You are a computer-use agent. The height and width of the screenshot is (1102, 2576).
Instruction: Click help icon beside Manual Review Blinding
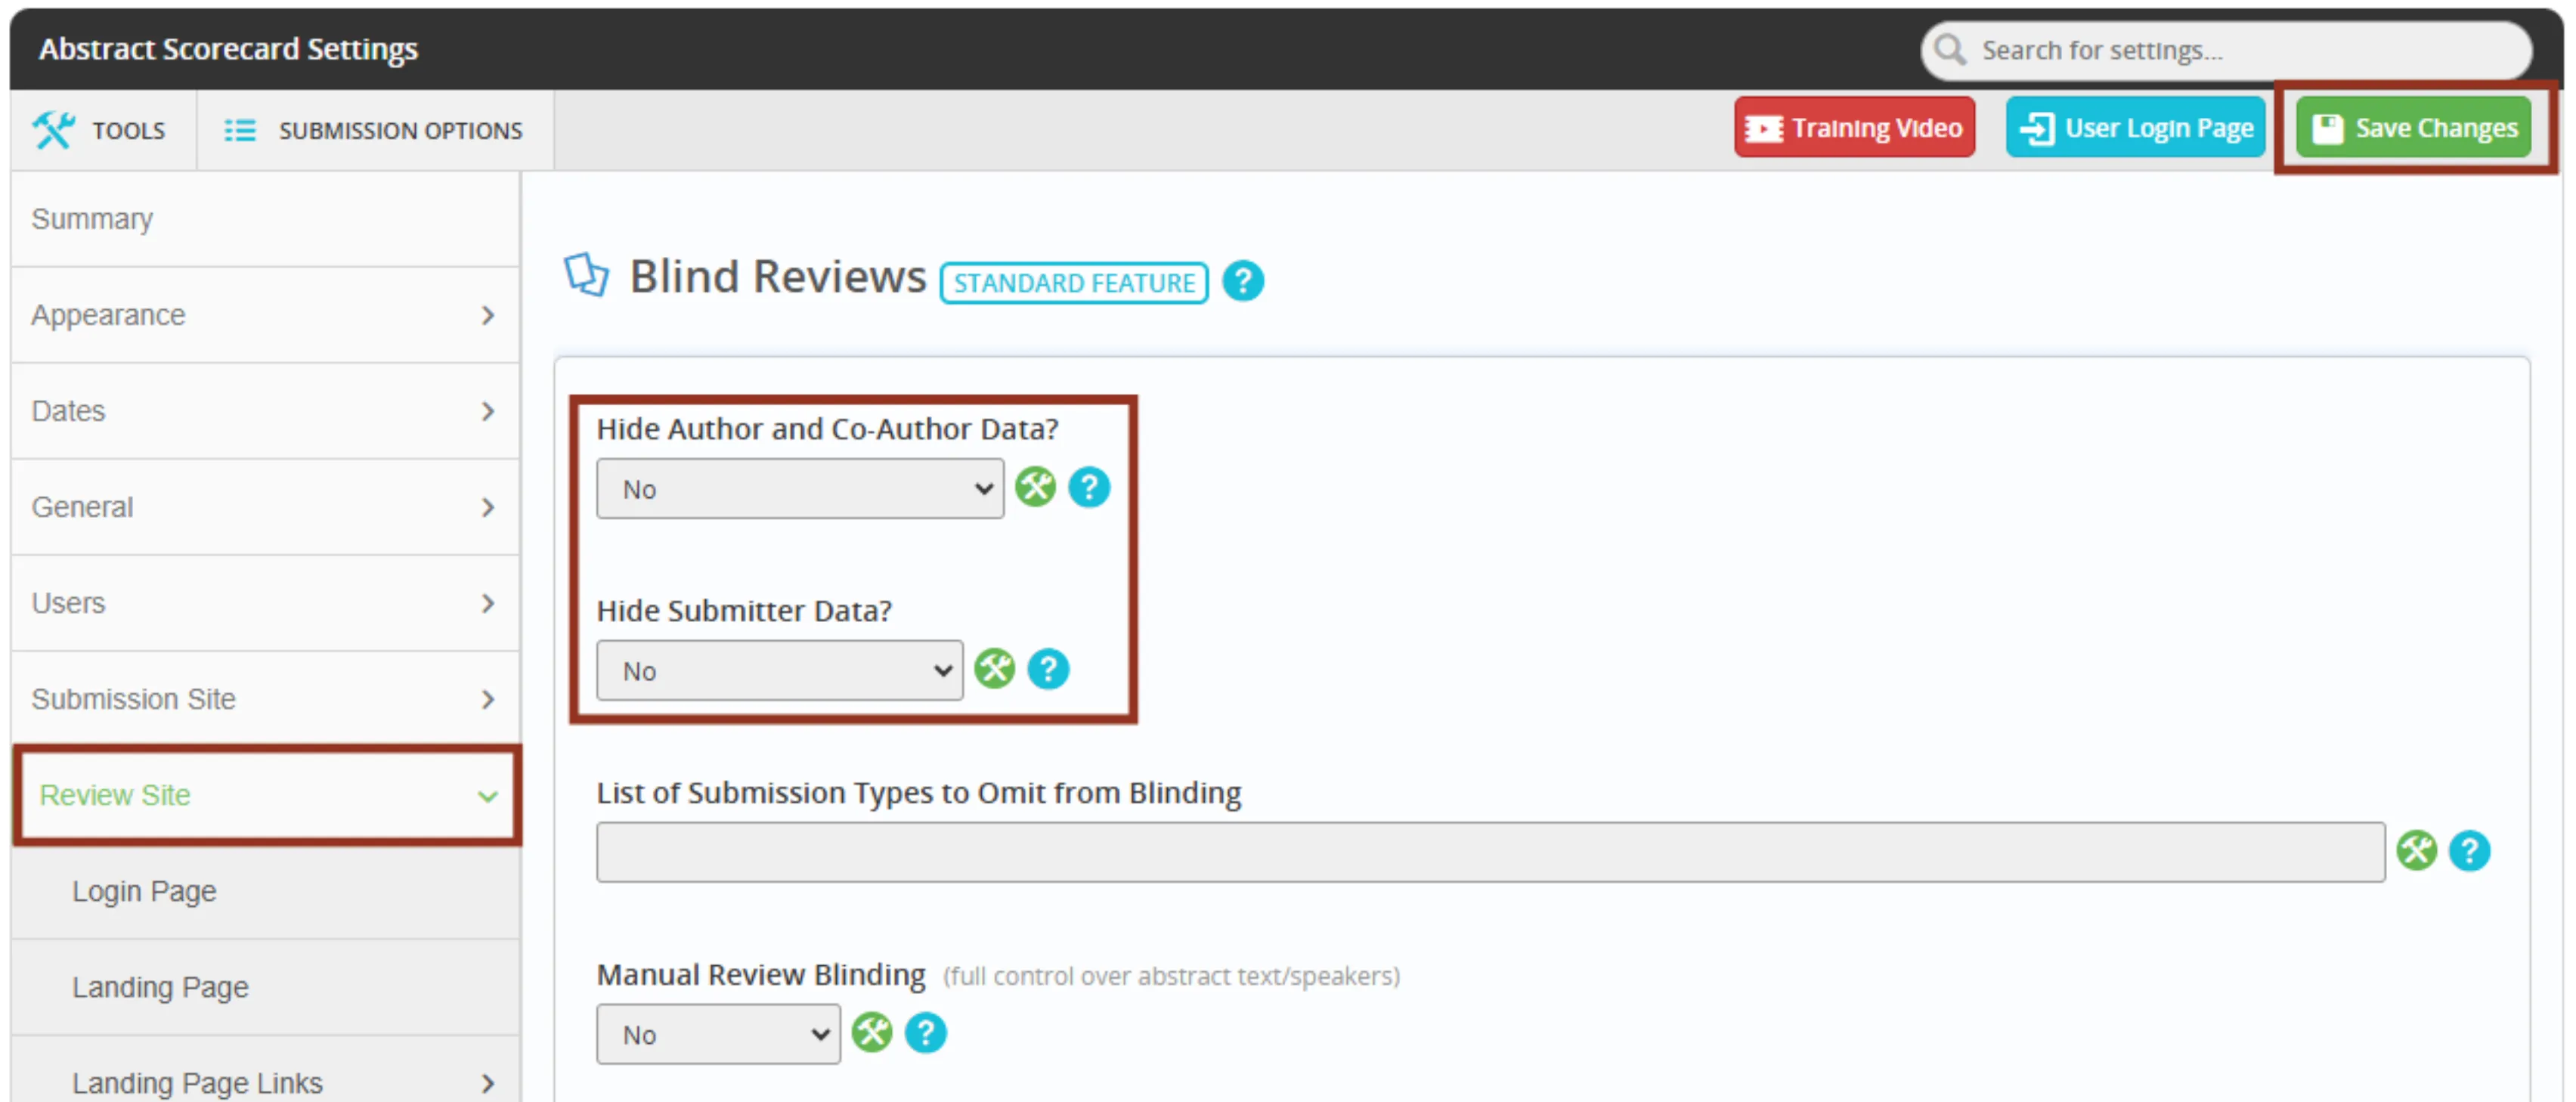(926, 1033)
